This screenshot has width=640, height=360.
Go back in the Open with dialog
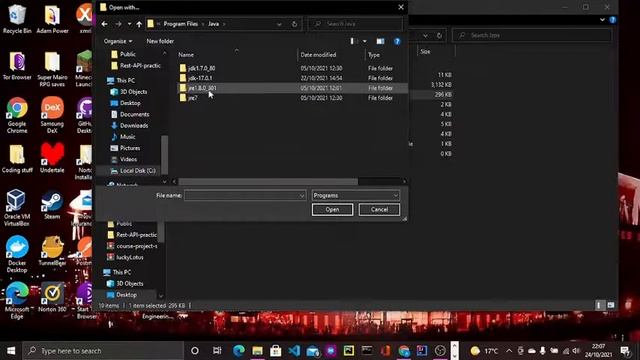pos(104,24)
